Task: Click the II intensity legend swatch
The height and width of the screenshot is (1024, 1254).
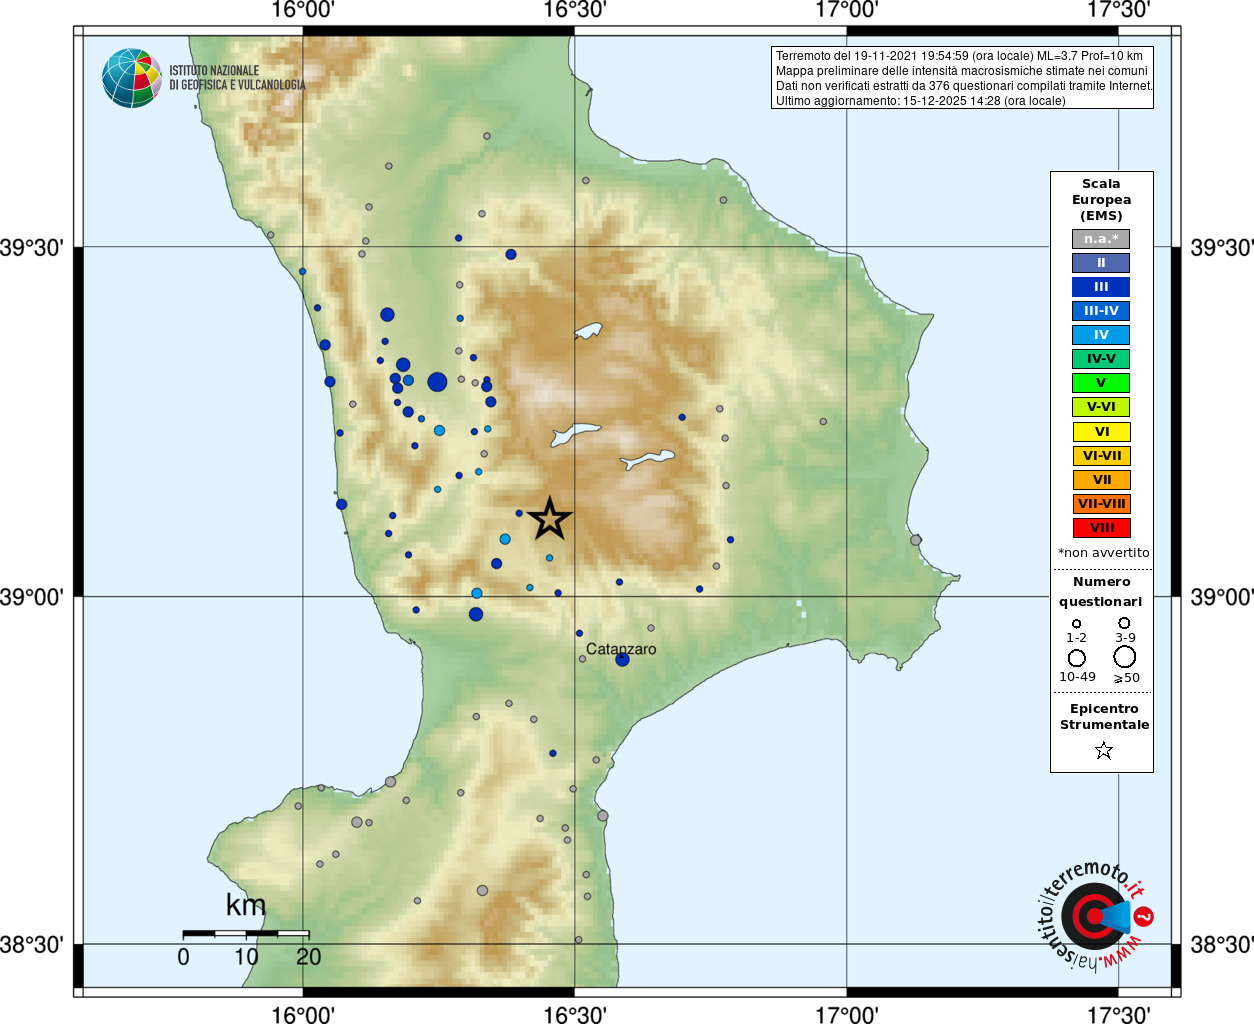Action: point(1101,263)
